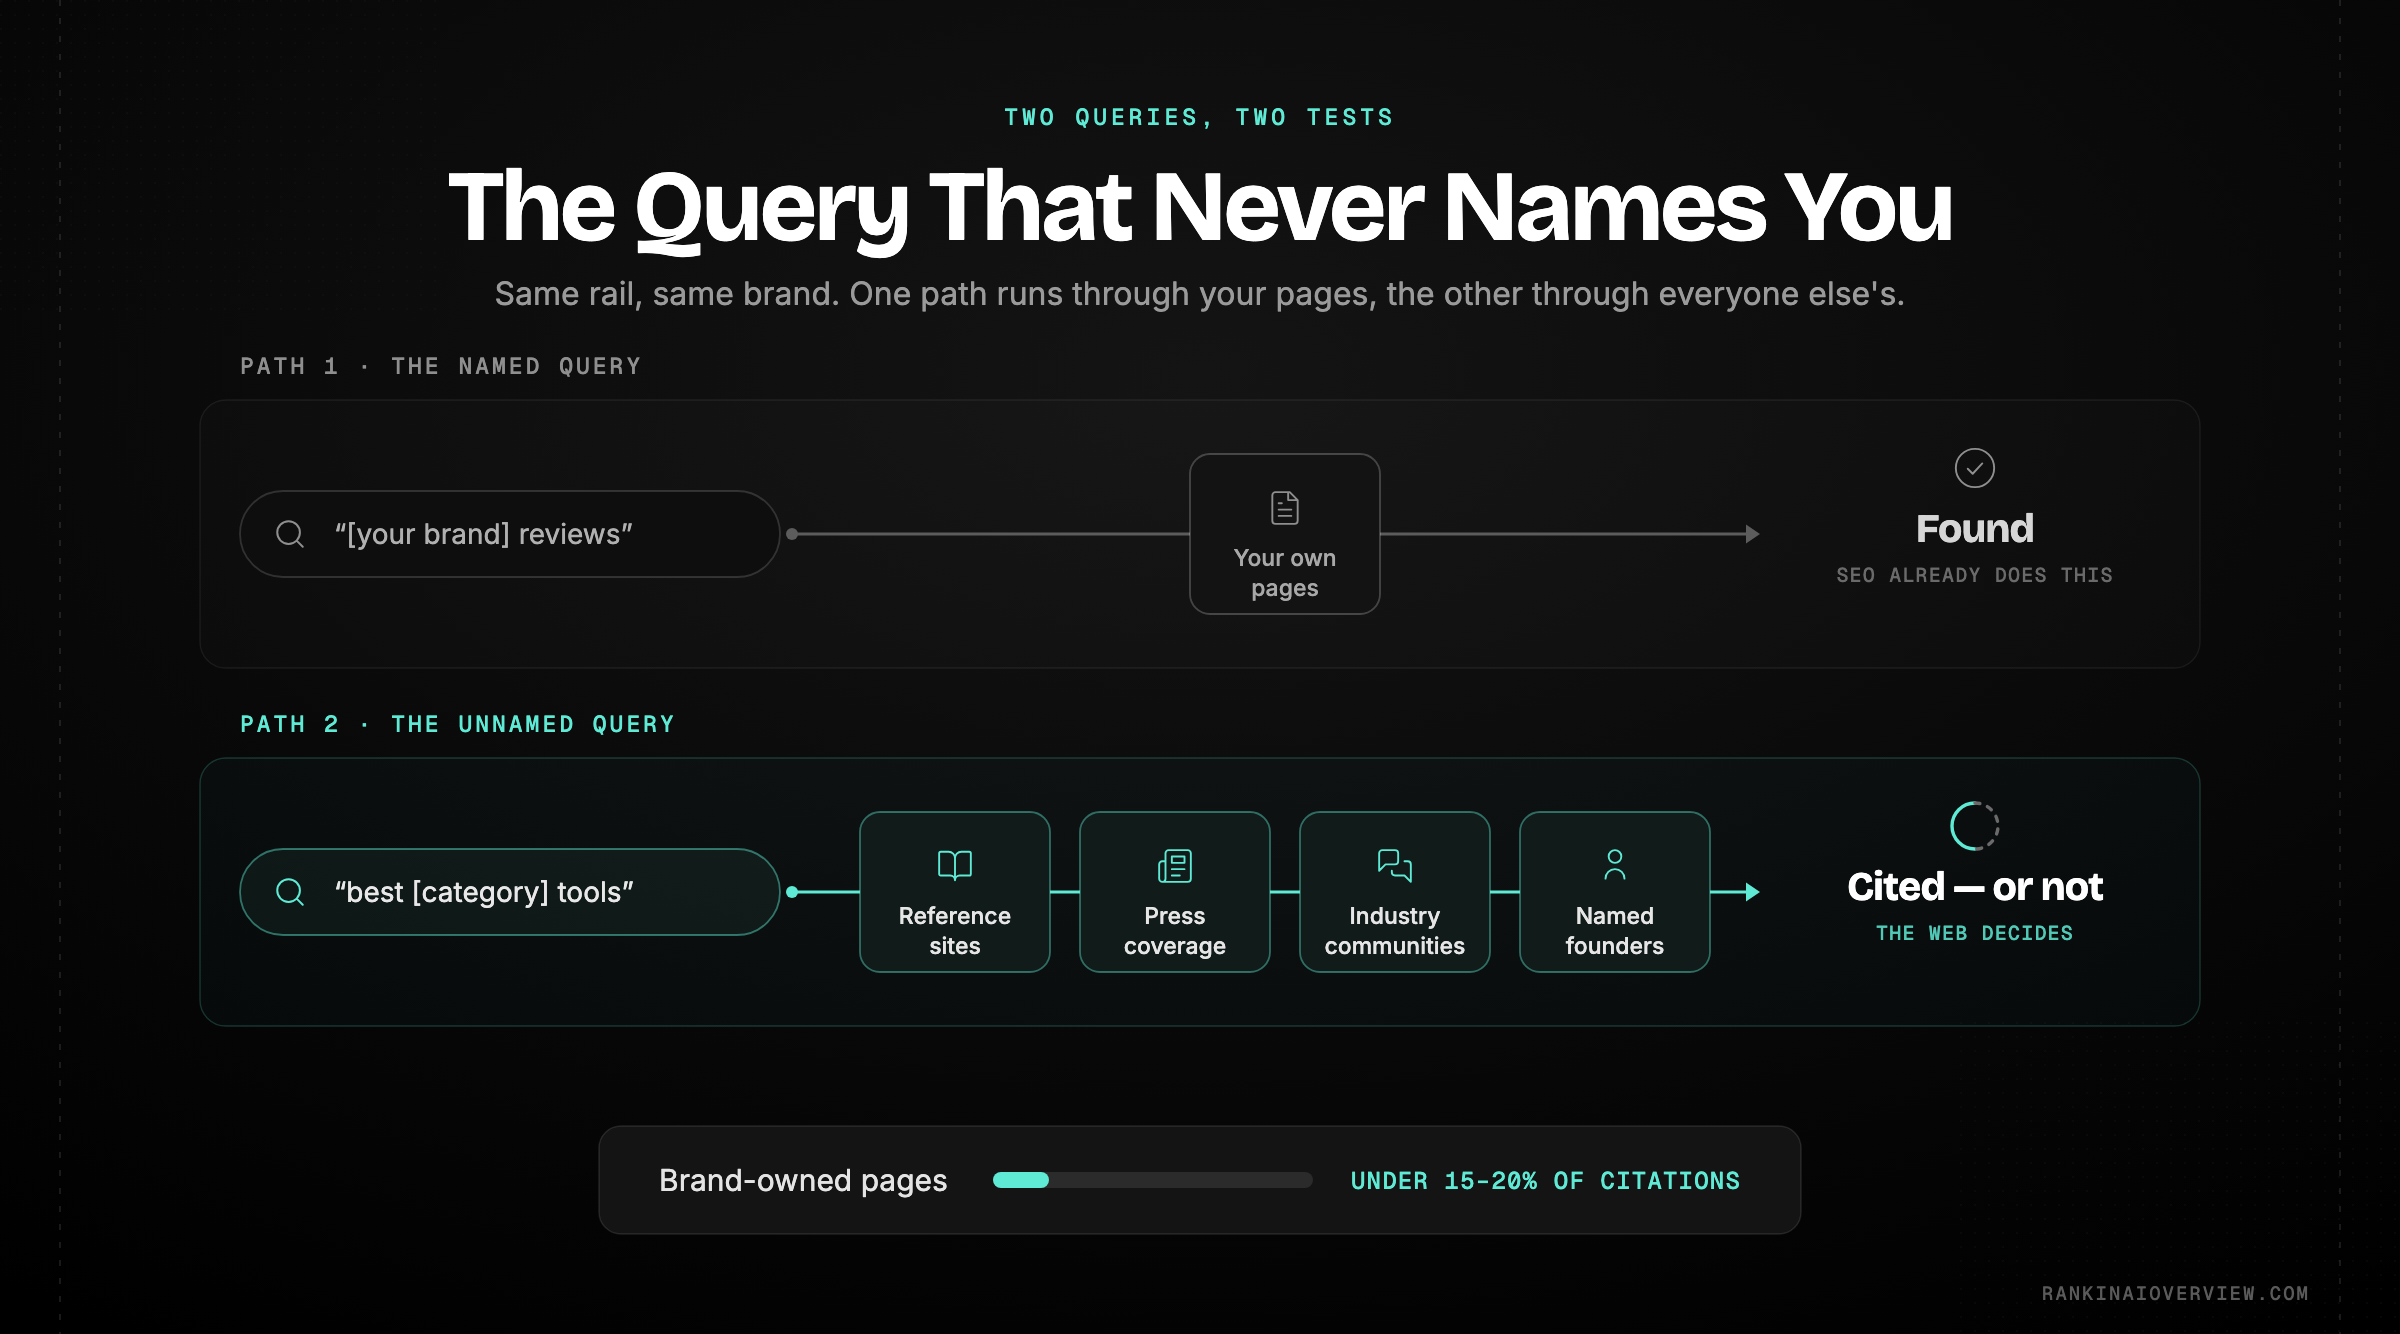
Task: Click the "SEO ALREADY DOES THIS" caption
Action: point(1975,575)
